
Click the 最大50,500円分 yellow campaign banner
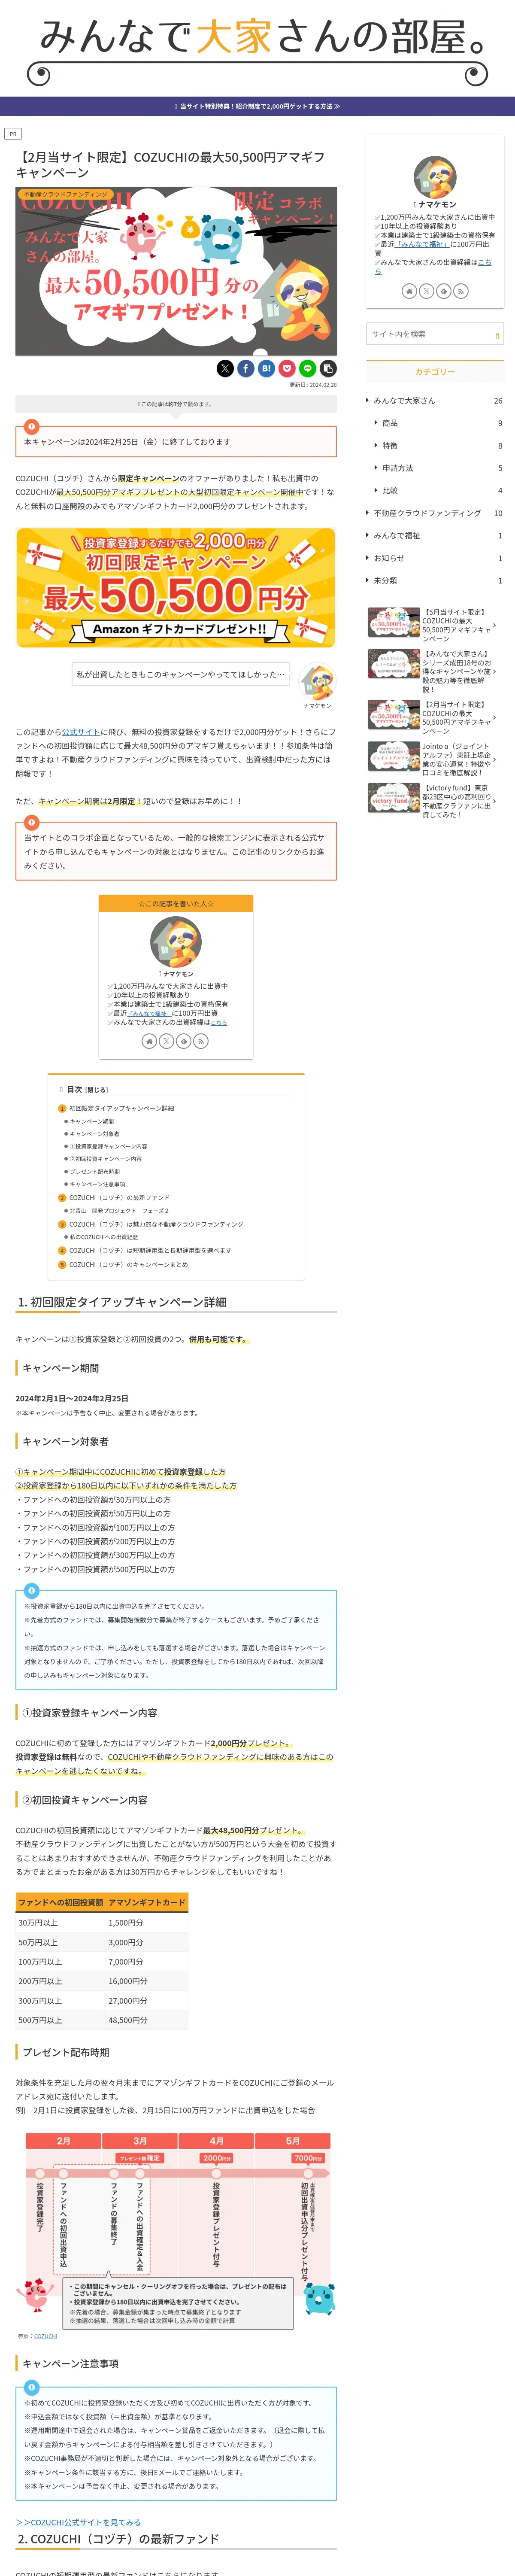(x=176, y=588)
